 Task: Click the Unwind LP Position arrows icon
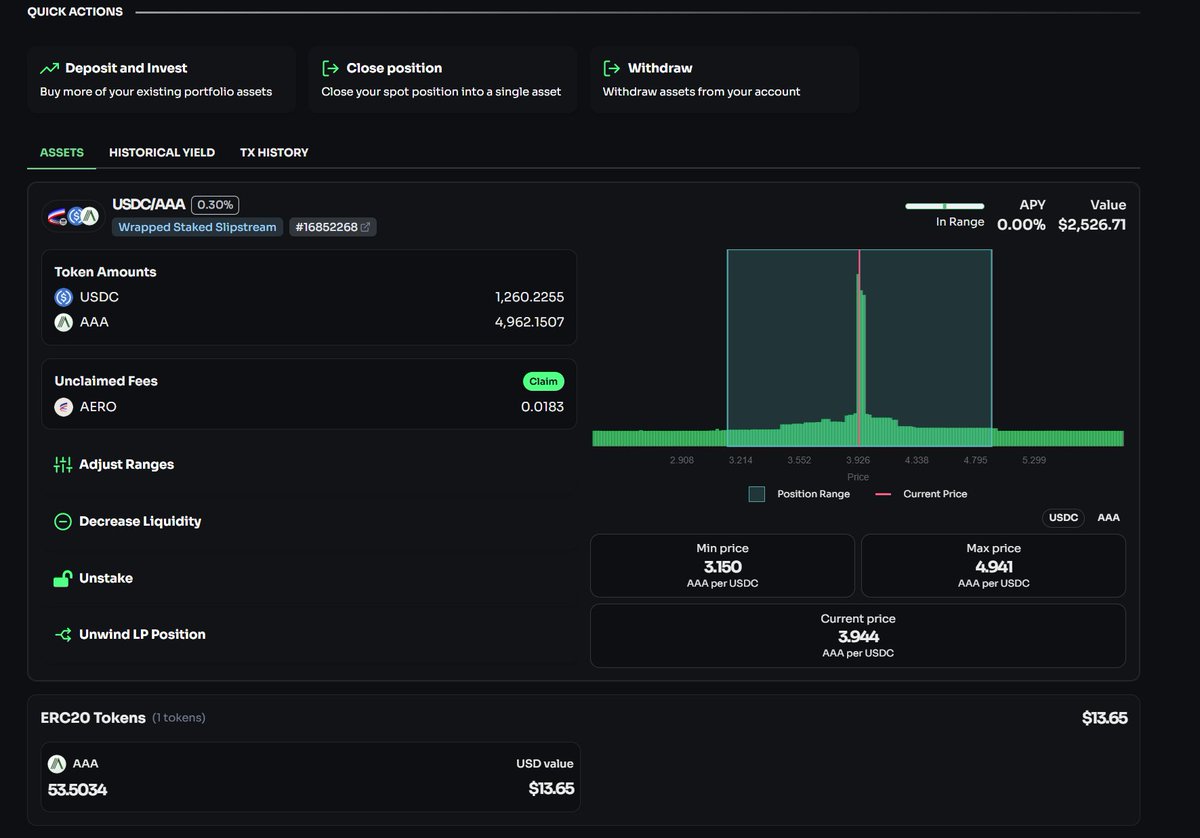click(x=63, y=635)
